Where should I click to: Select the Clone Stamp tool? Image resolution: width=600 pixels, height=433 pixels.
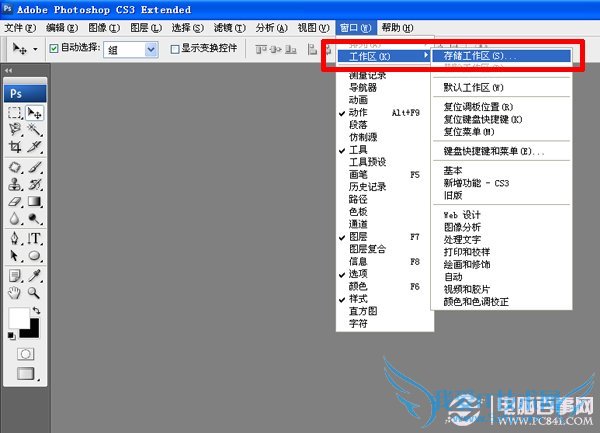click(15, 184)
